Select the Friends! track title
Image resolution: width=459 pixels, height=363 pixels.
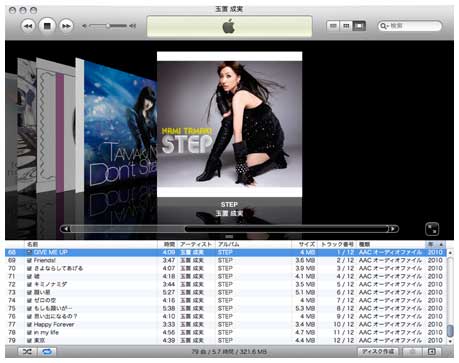(x=45, y=260)
